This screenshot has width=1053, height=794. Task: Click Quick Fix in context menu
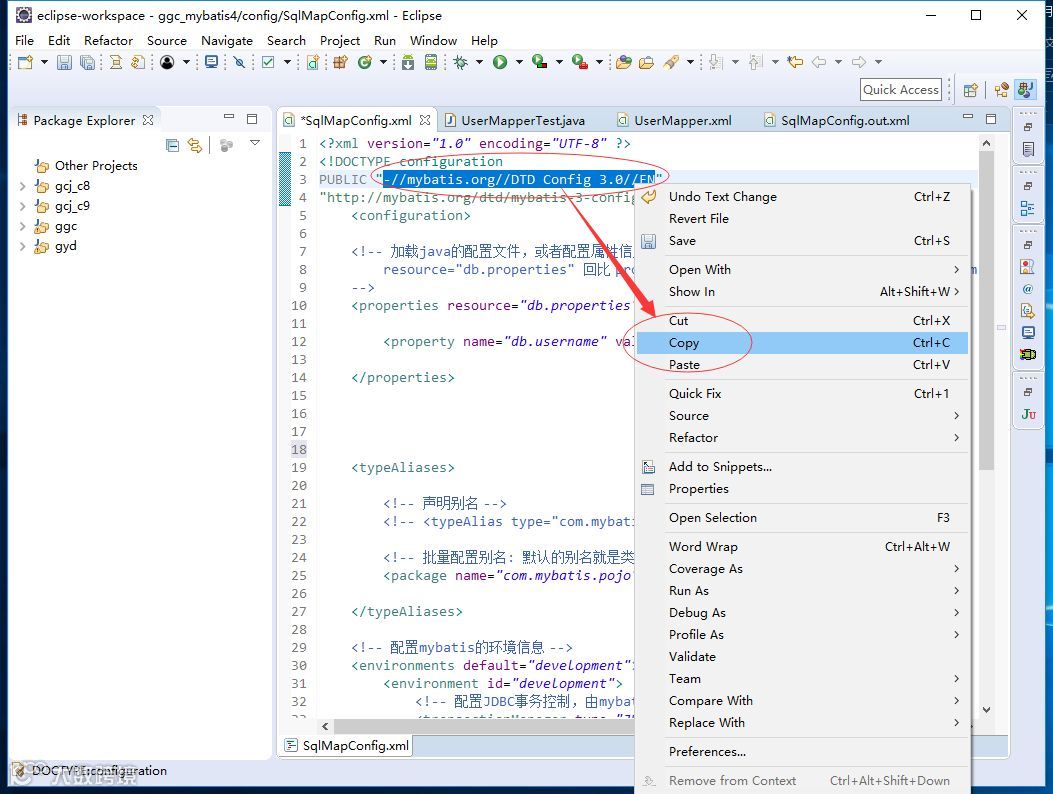(802, 394)
